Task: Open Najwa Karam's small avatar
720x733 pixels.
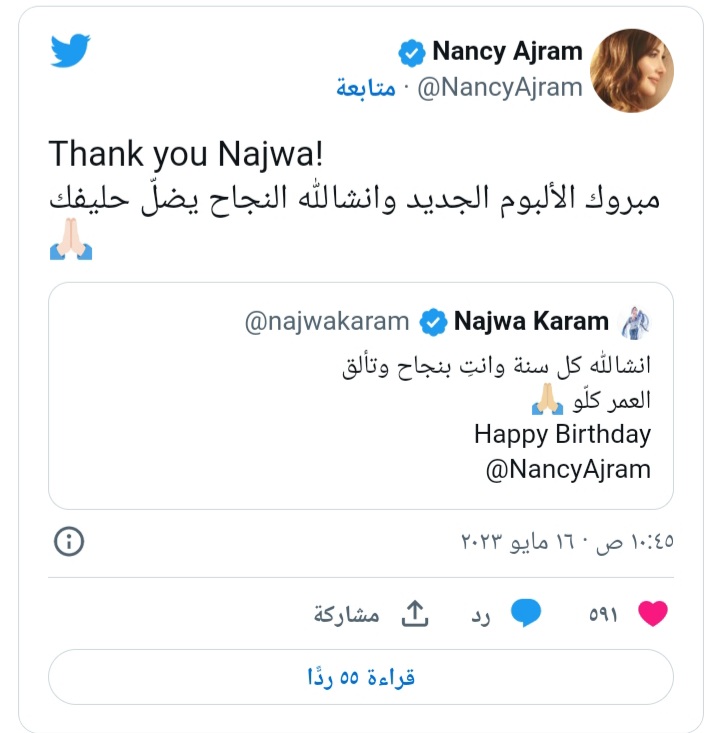Action: click(x=635, y=322)
